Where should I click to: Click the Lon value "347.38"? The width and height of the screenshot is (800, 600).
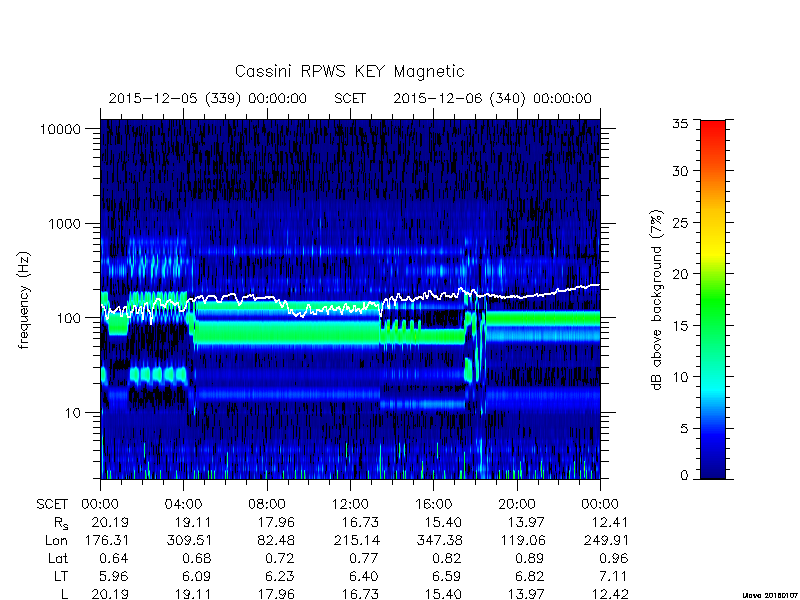[x=439, y=540]
